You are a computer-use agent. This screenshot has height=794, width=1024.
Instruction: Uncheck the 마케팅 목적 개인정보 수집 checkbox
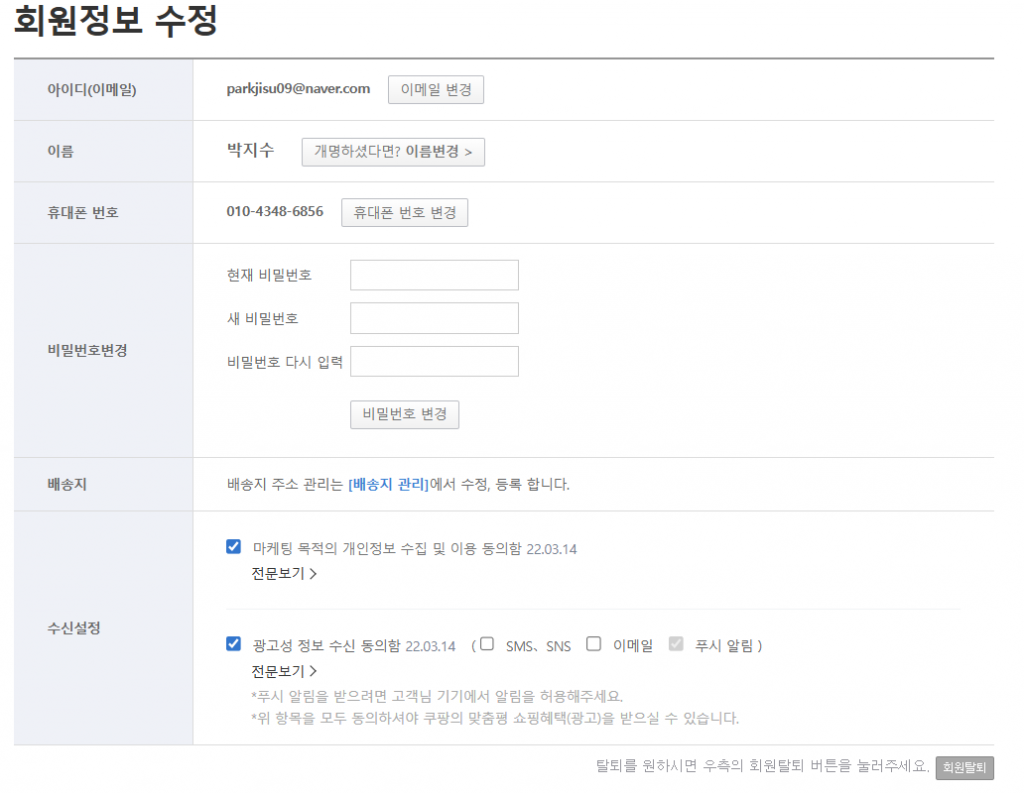click(x=234, y=547)
